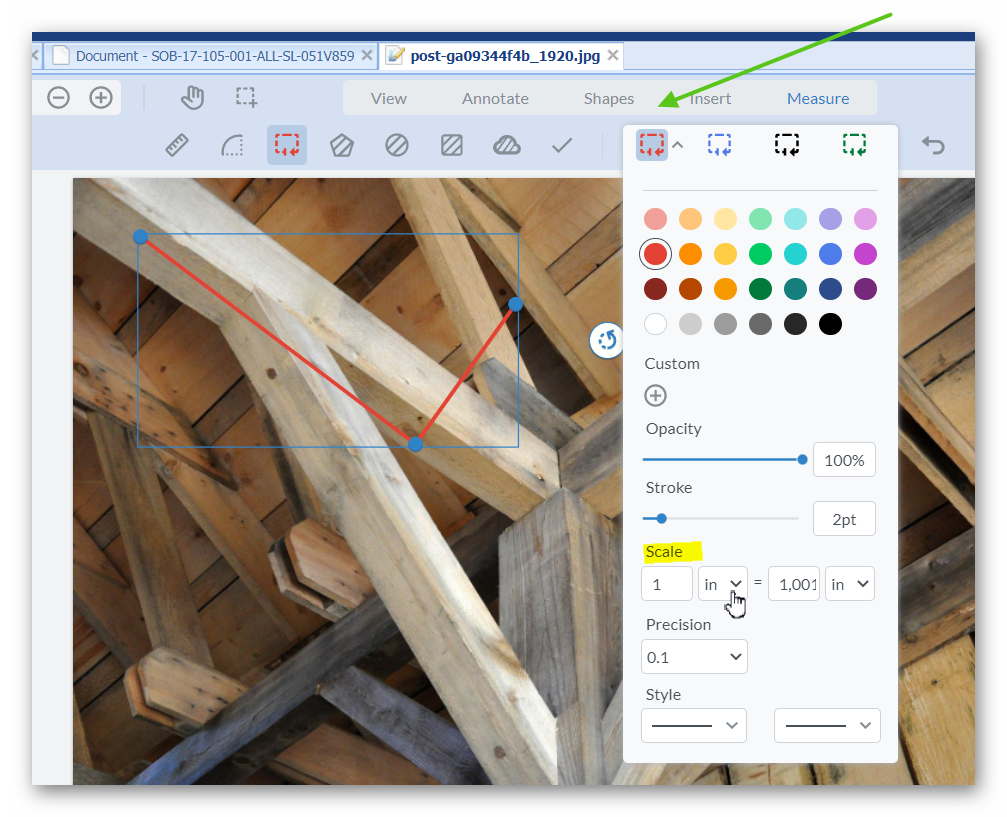Click the undo arrow icon

coord(932,146)
